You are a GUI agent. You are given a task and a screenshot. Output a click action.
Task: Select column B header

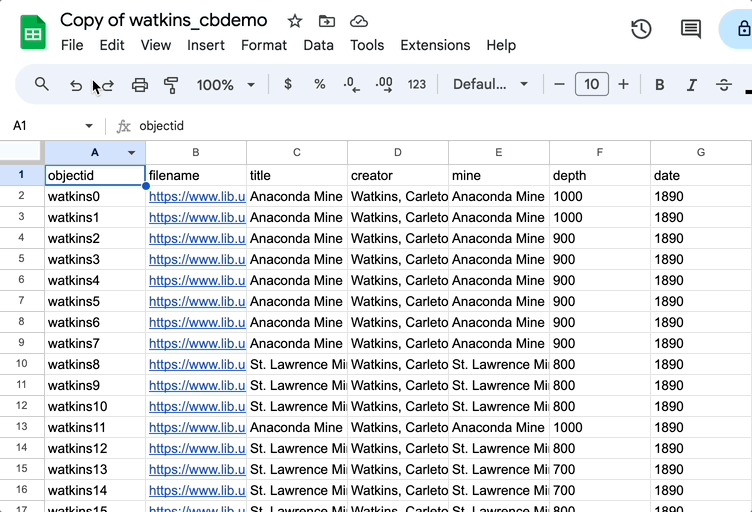point(196,152)
